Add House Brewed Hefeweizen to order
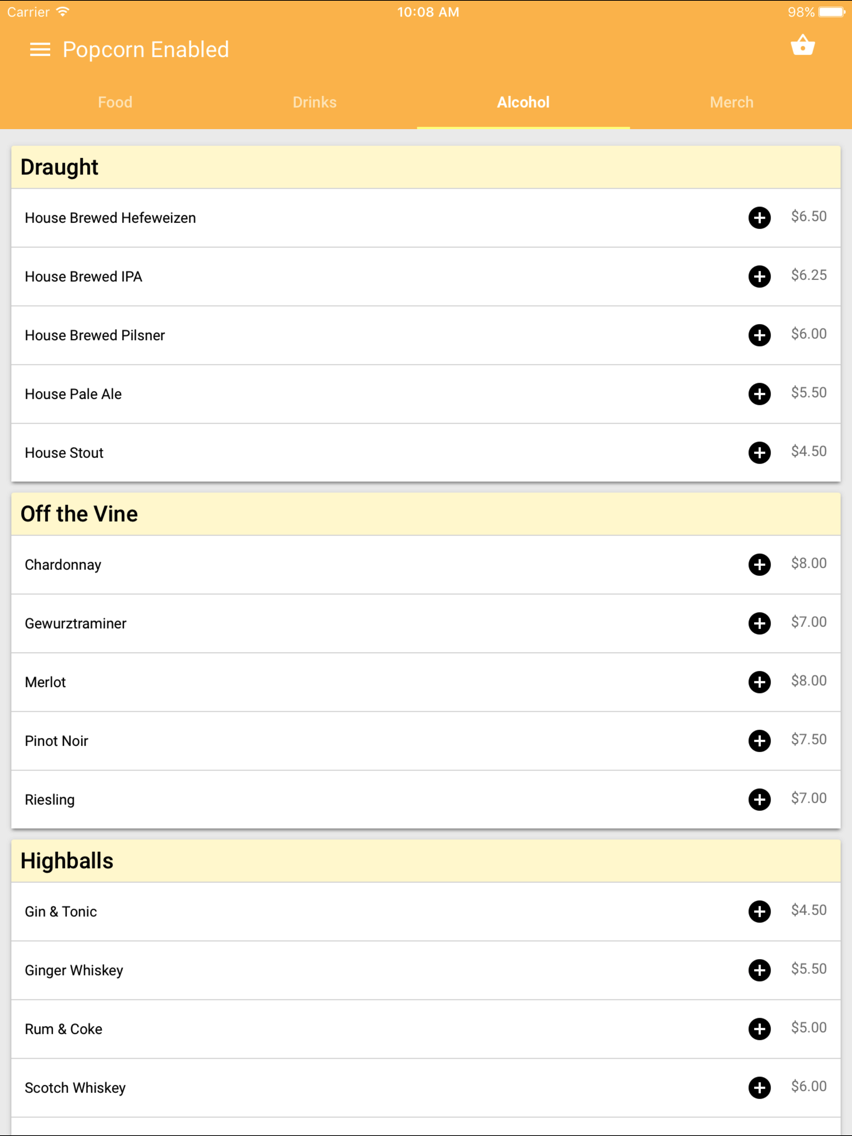The image size is (852, 1136). pos(759,217)
